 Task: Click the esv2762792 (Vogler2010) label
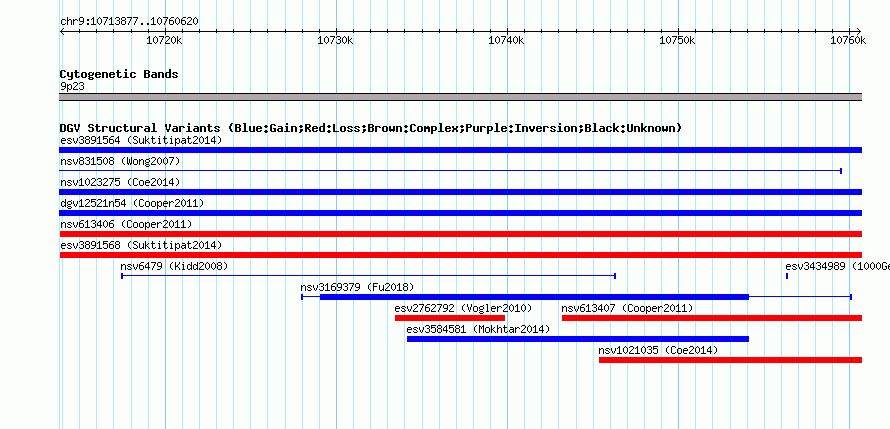coord(463,308)
